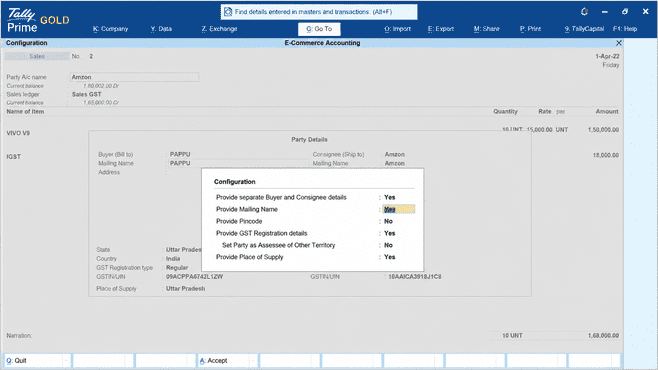Screen dimensions: 658x370
Task: Click the Sales GST ledger value
Action: 86,94
